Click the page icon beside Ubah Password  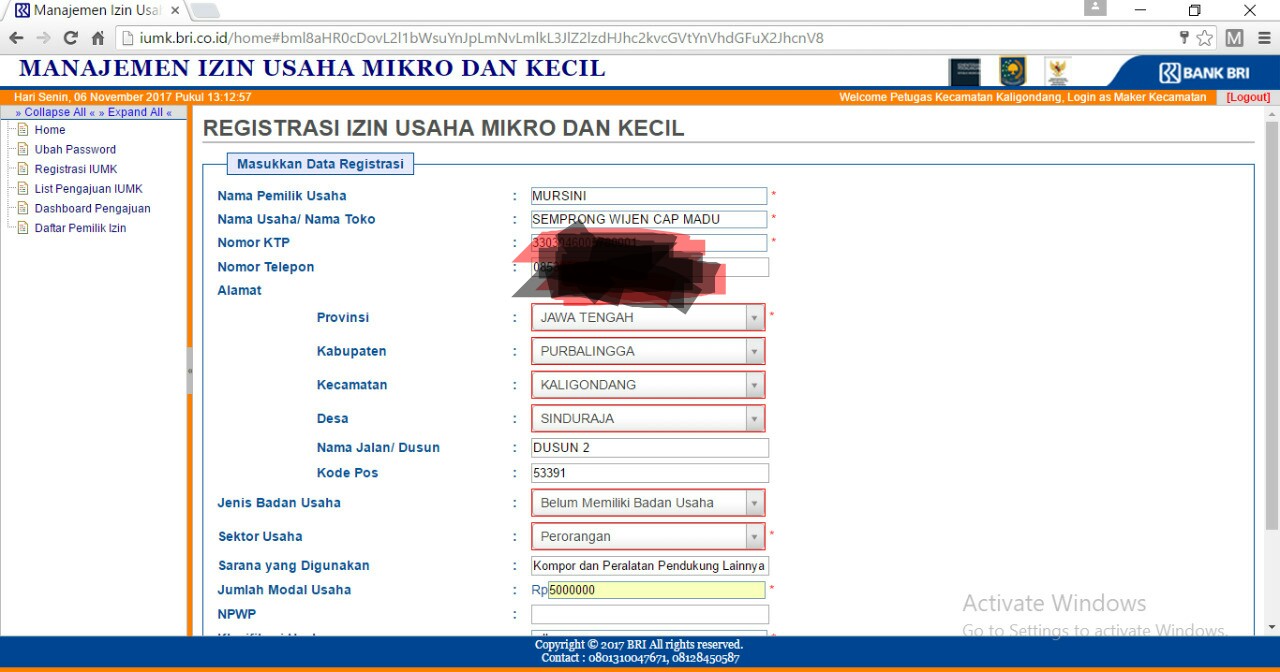(x=23, y=149)
